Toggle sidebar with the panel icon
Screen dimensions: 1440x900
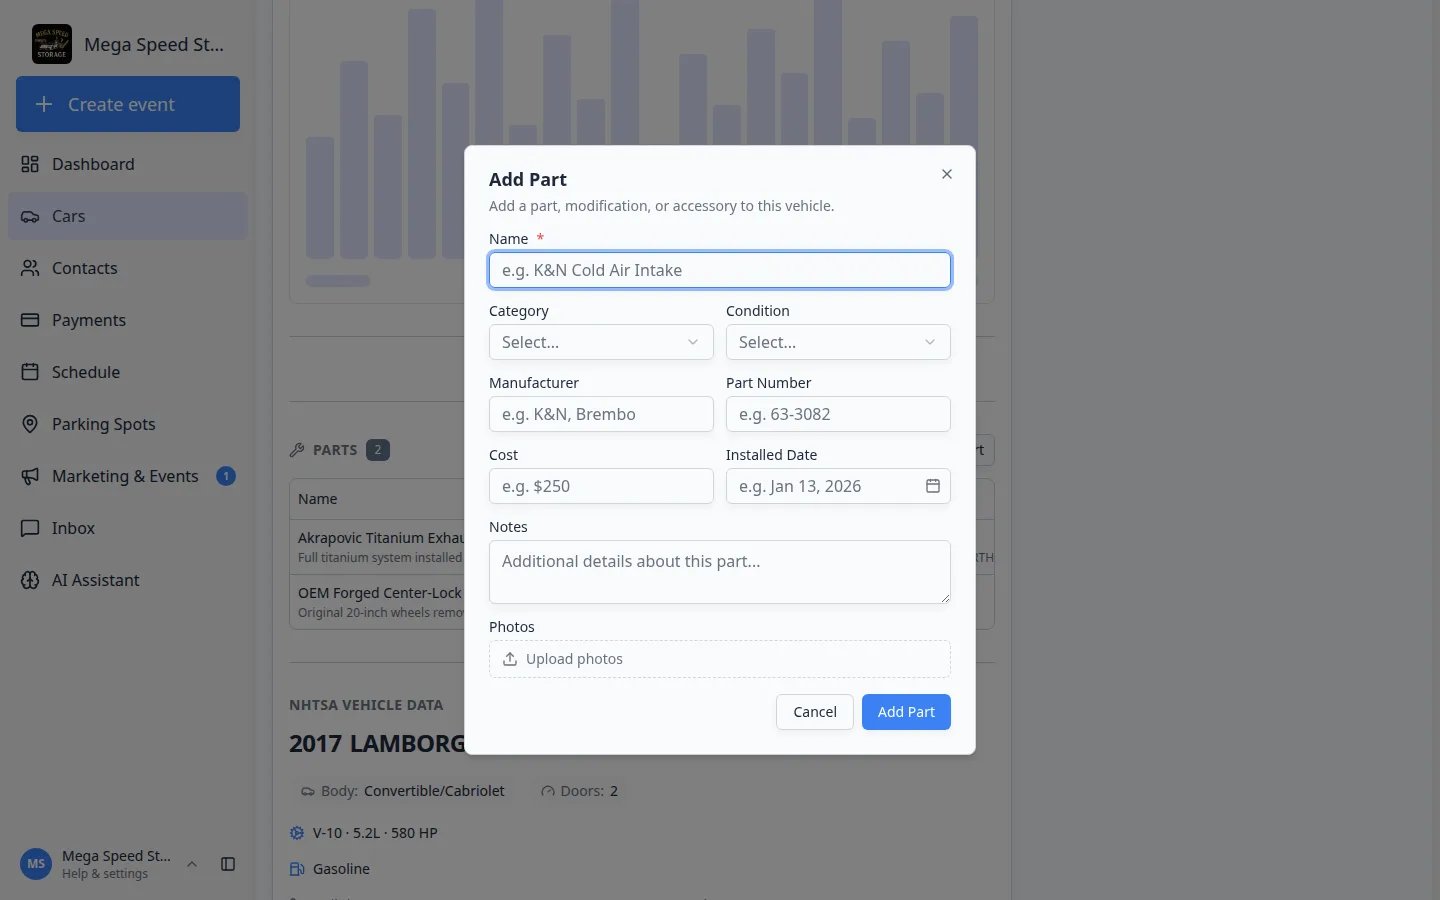click(x=228, y=864)
